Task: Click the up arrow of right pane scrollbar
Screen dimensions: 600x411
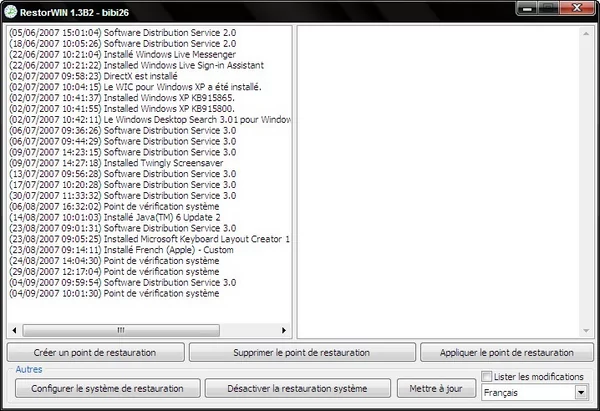Action: 586,34
